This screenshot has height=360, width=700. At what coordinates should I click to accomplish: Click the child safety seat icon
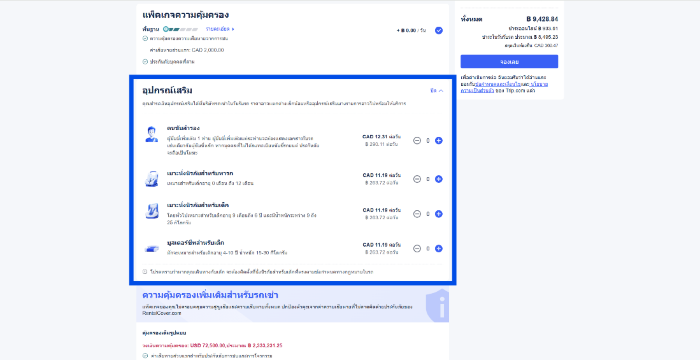152,211
